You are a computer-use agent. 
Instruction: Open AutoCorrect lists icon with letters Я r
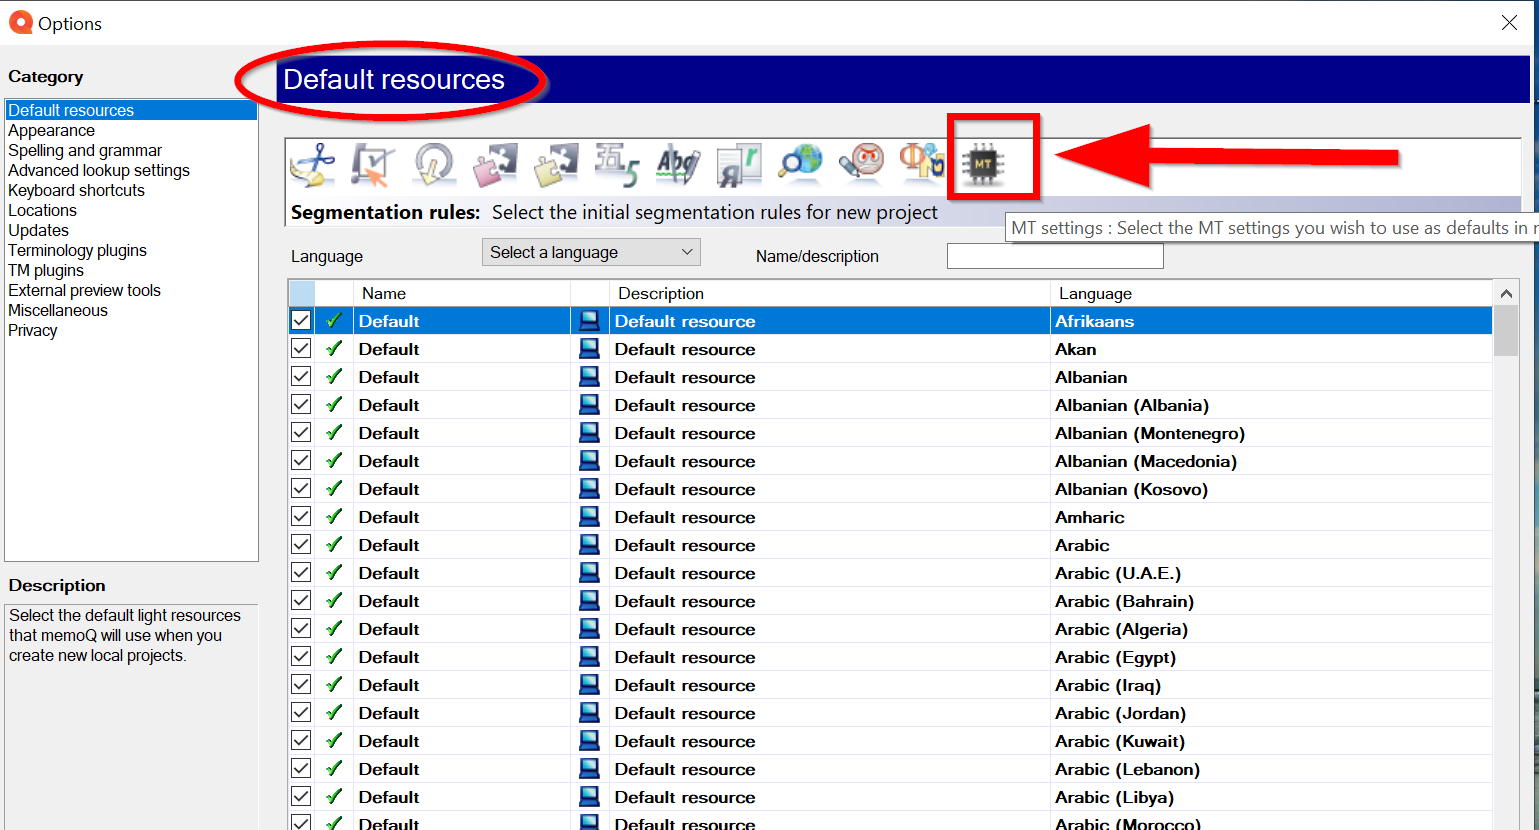click(x=739, y=164)
